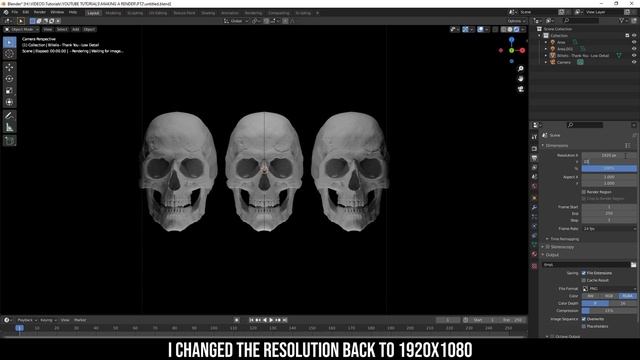Open the Tool properties tab icon

534,137
